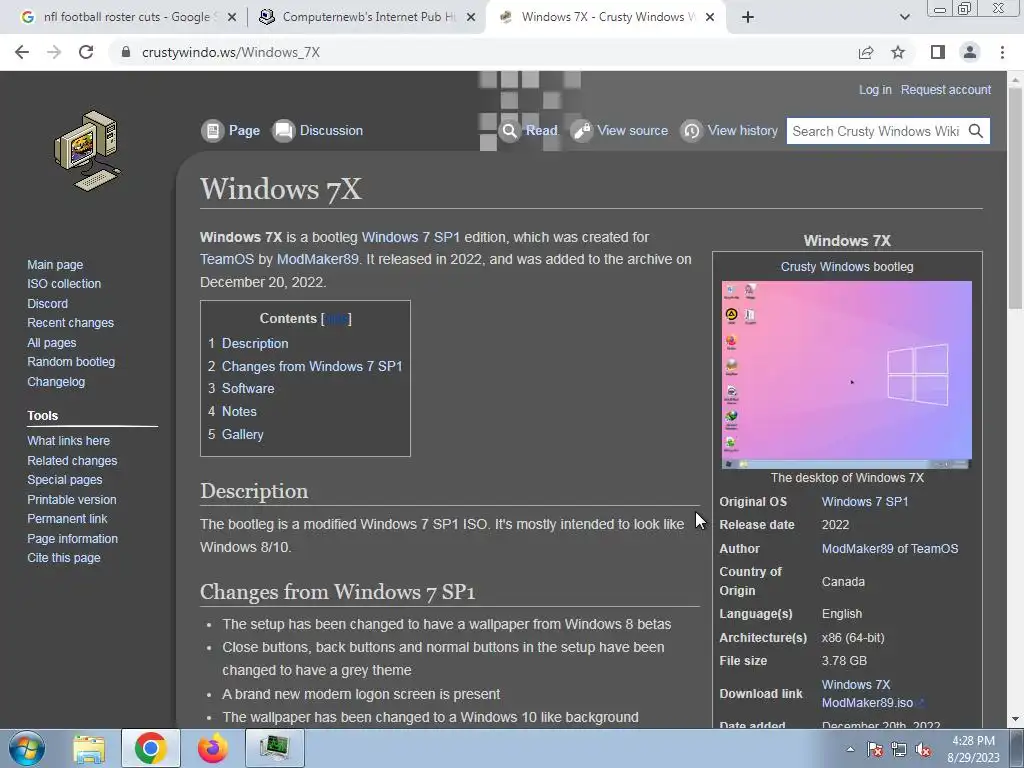Viewport: 1024px width, 768px height.
Task: Open the Chrome profile avatar
Action: pyautogui.click(x=970, y=52)
